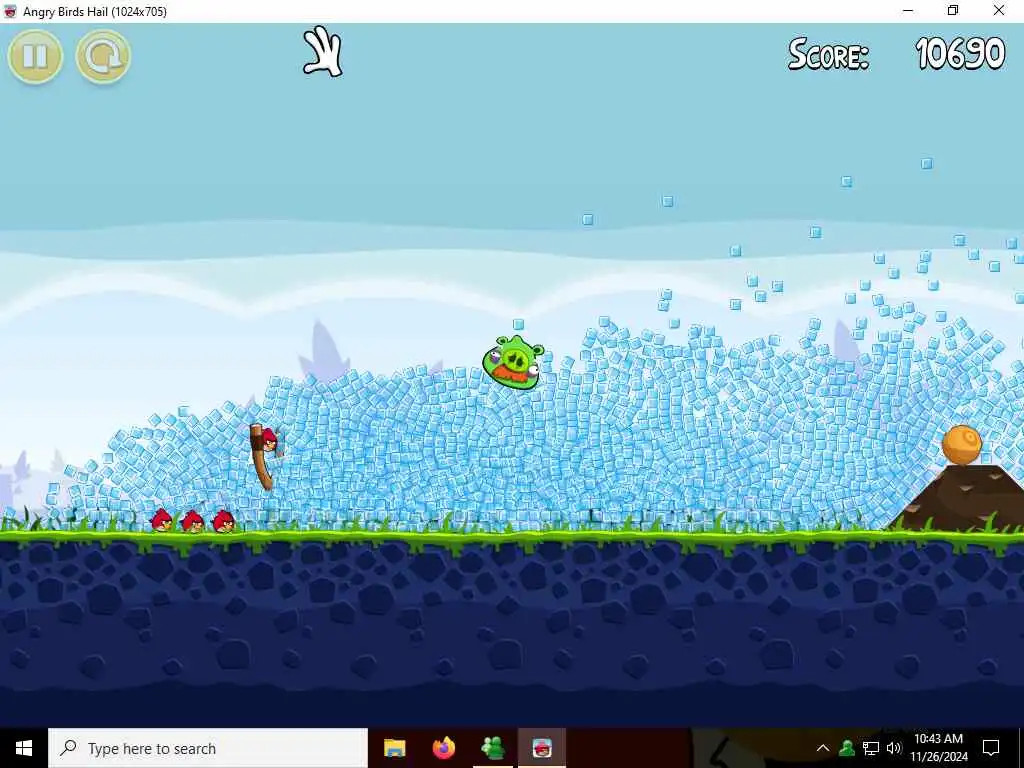This screenshot has height=768, width=1024.
Task: Open the volume control in system tray
Action: tap(894, 748)
